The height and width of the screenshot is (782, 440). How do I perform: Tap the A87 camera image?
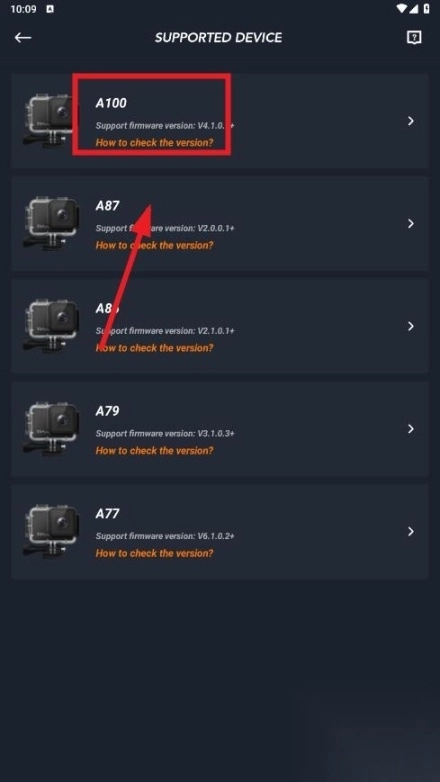[x=51, y=223]
